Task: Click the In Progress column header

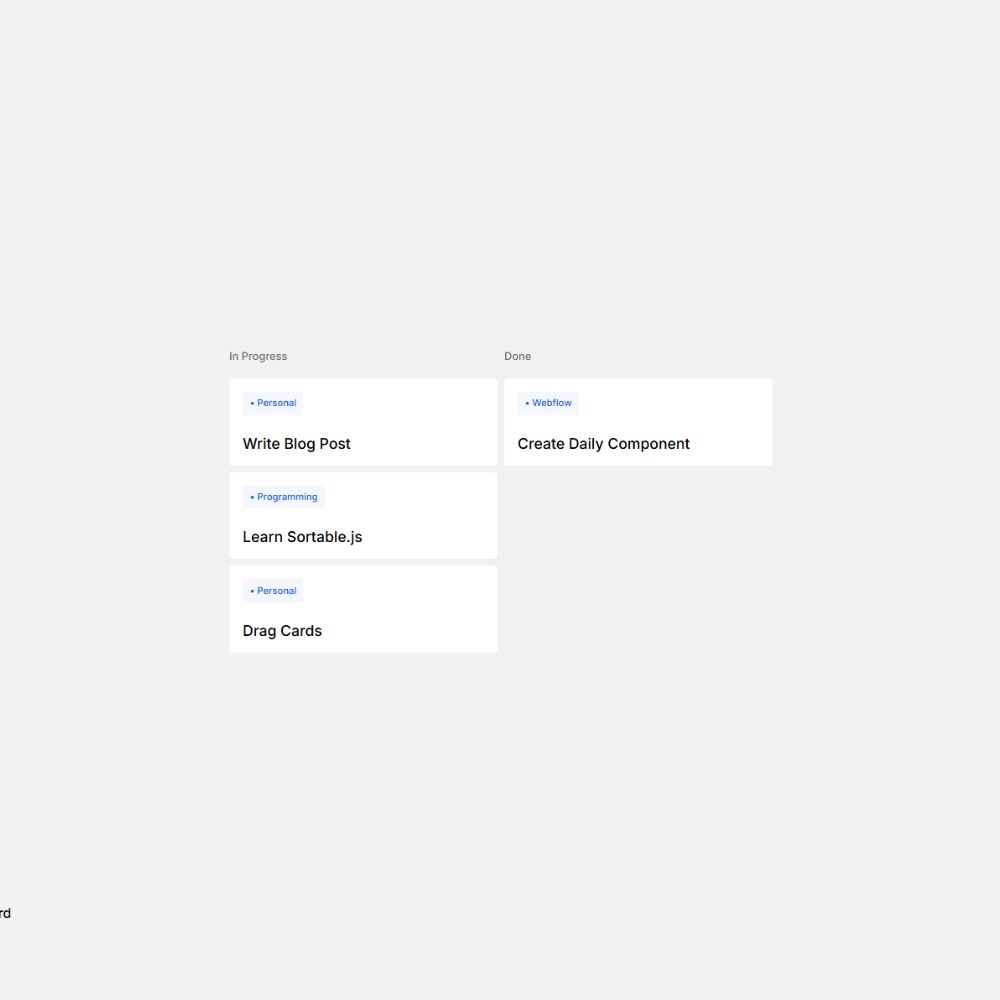Action: (258, 356)
